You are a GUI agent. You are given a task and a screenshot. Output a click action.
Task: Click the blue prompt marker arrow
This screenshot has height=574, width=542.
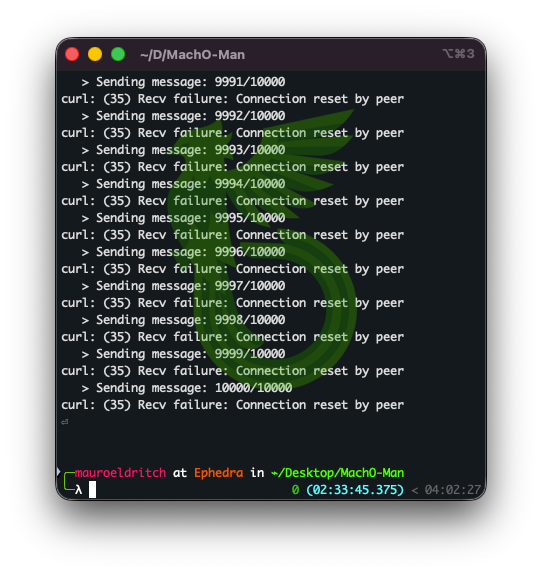pos(59,472)
